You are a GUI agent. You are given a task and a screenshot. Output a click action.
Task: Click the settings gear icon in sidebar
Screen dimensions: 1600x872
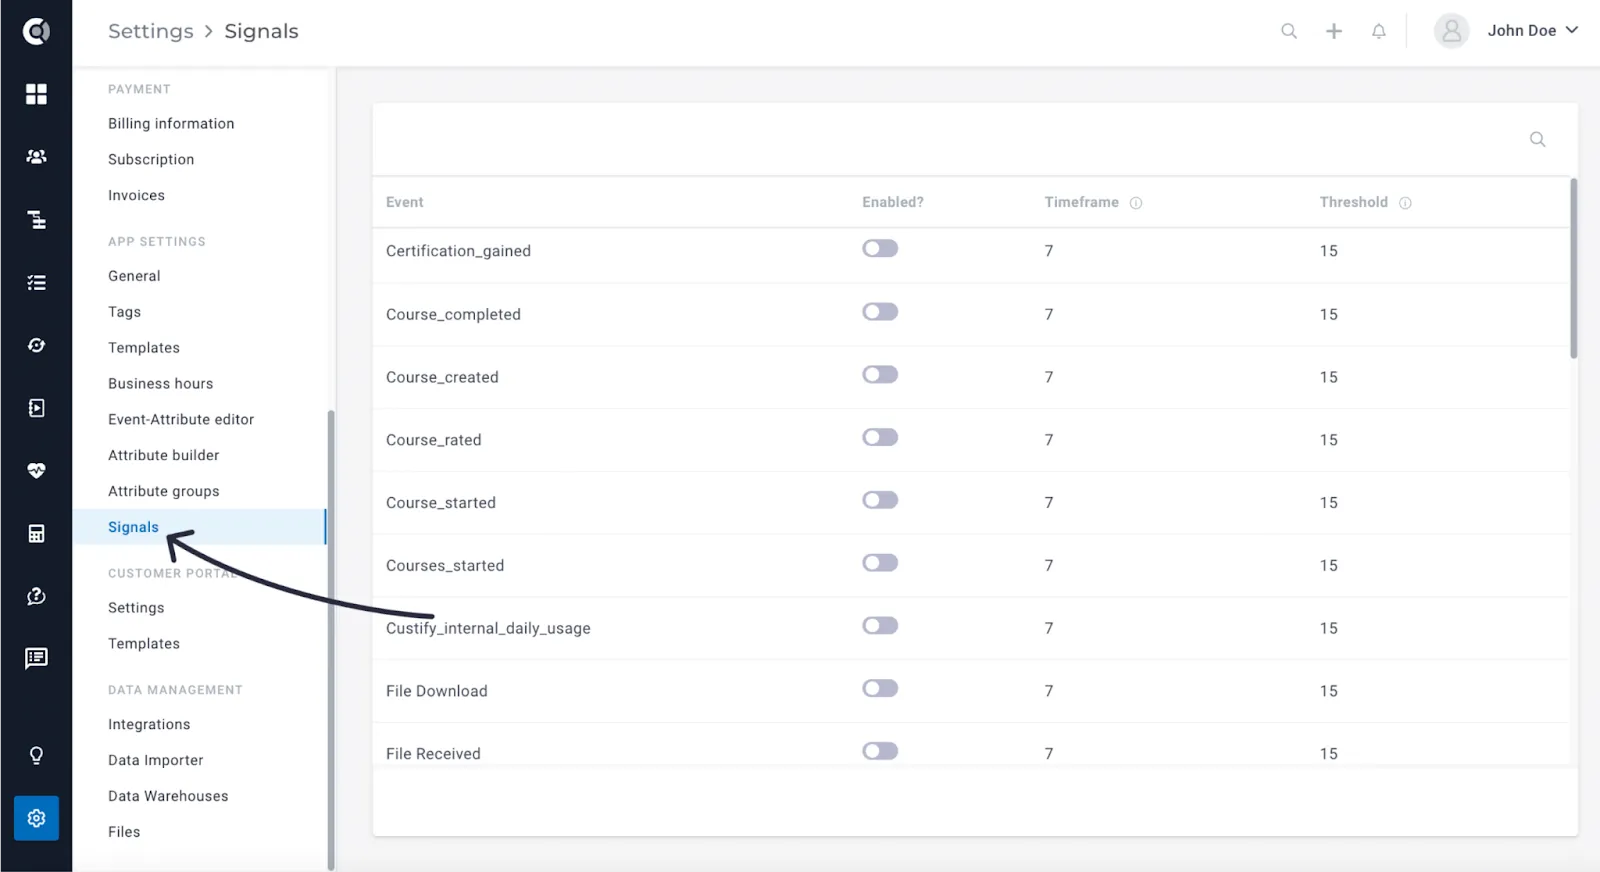36,818
